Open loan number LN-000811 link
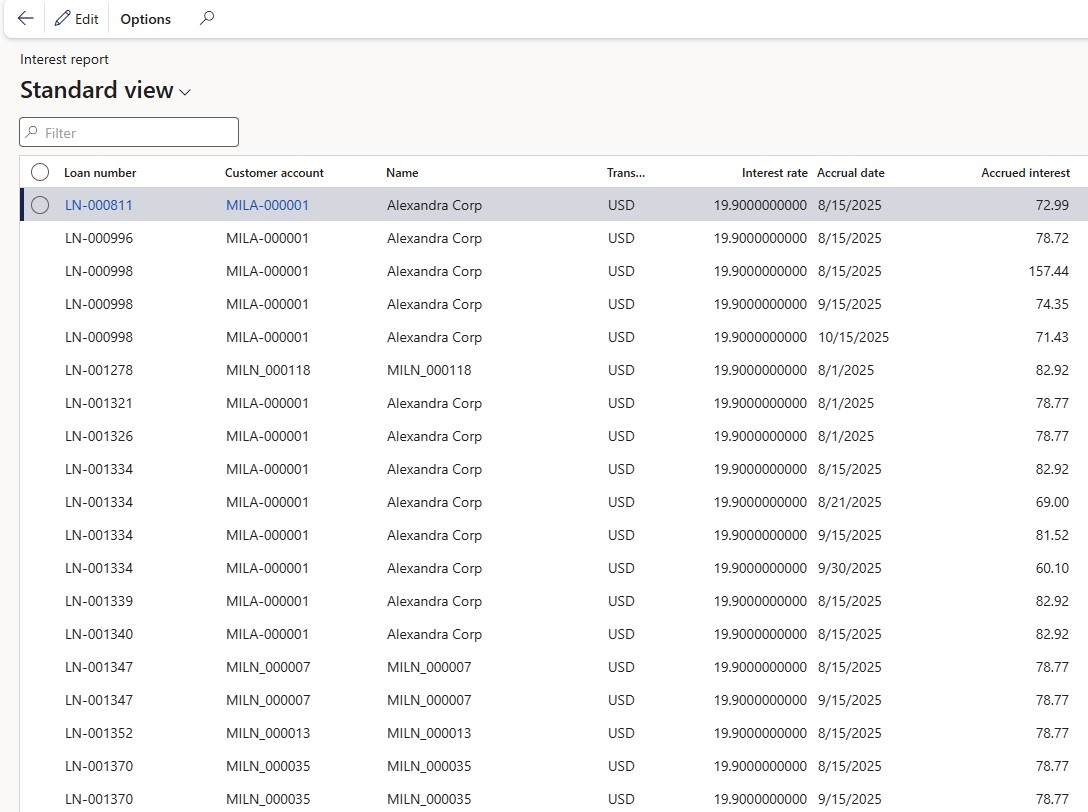This screenshot has width=1088, height=812. tap(99, 205)
